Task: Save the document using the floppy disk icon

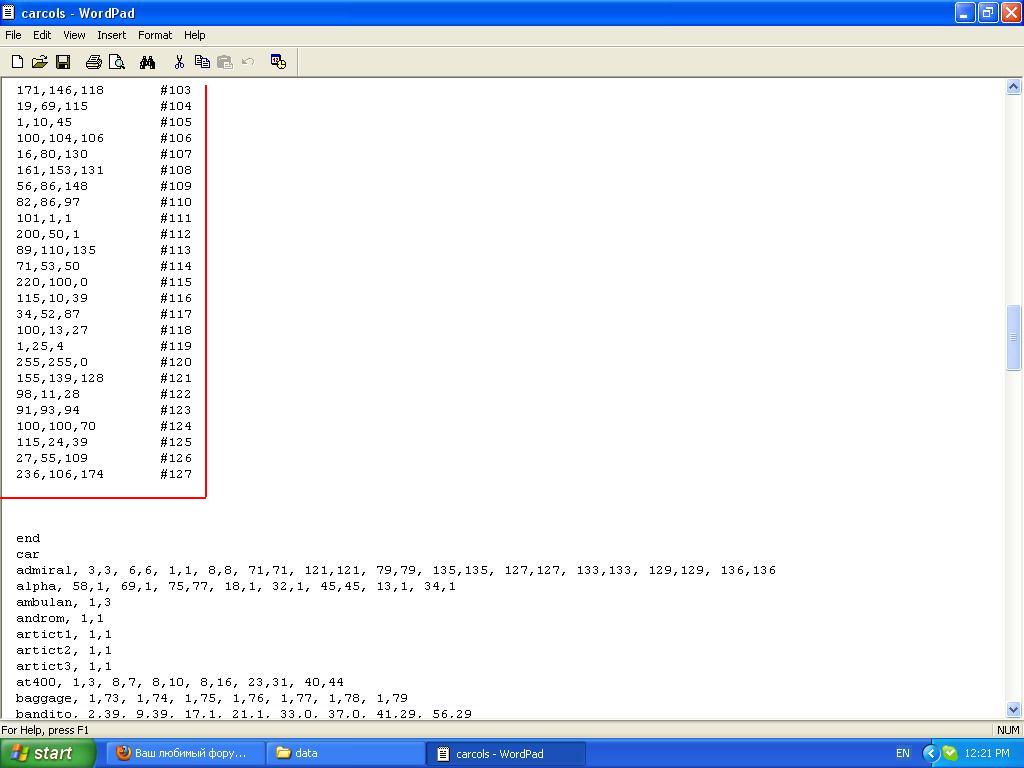Action: pos(62,62)
